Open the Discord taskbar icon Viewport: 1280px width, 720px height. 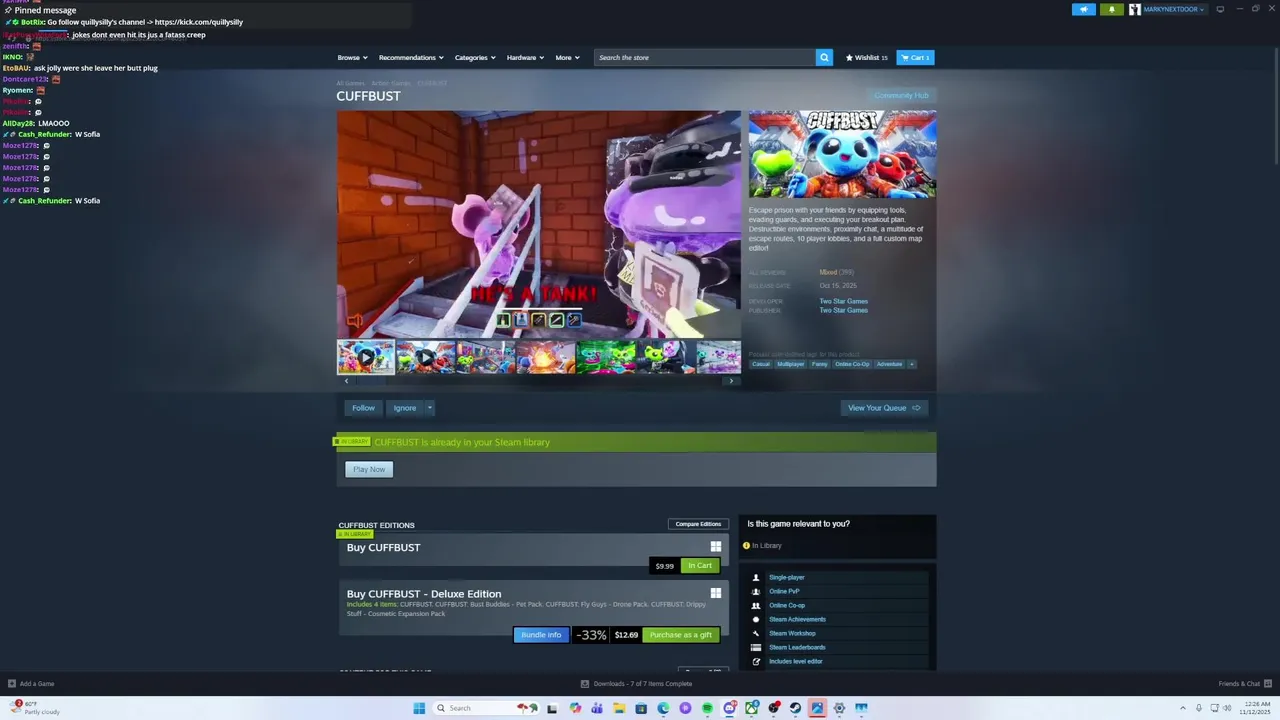[x=730, y=708]
